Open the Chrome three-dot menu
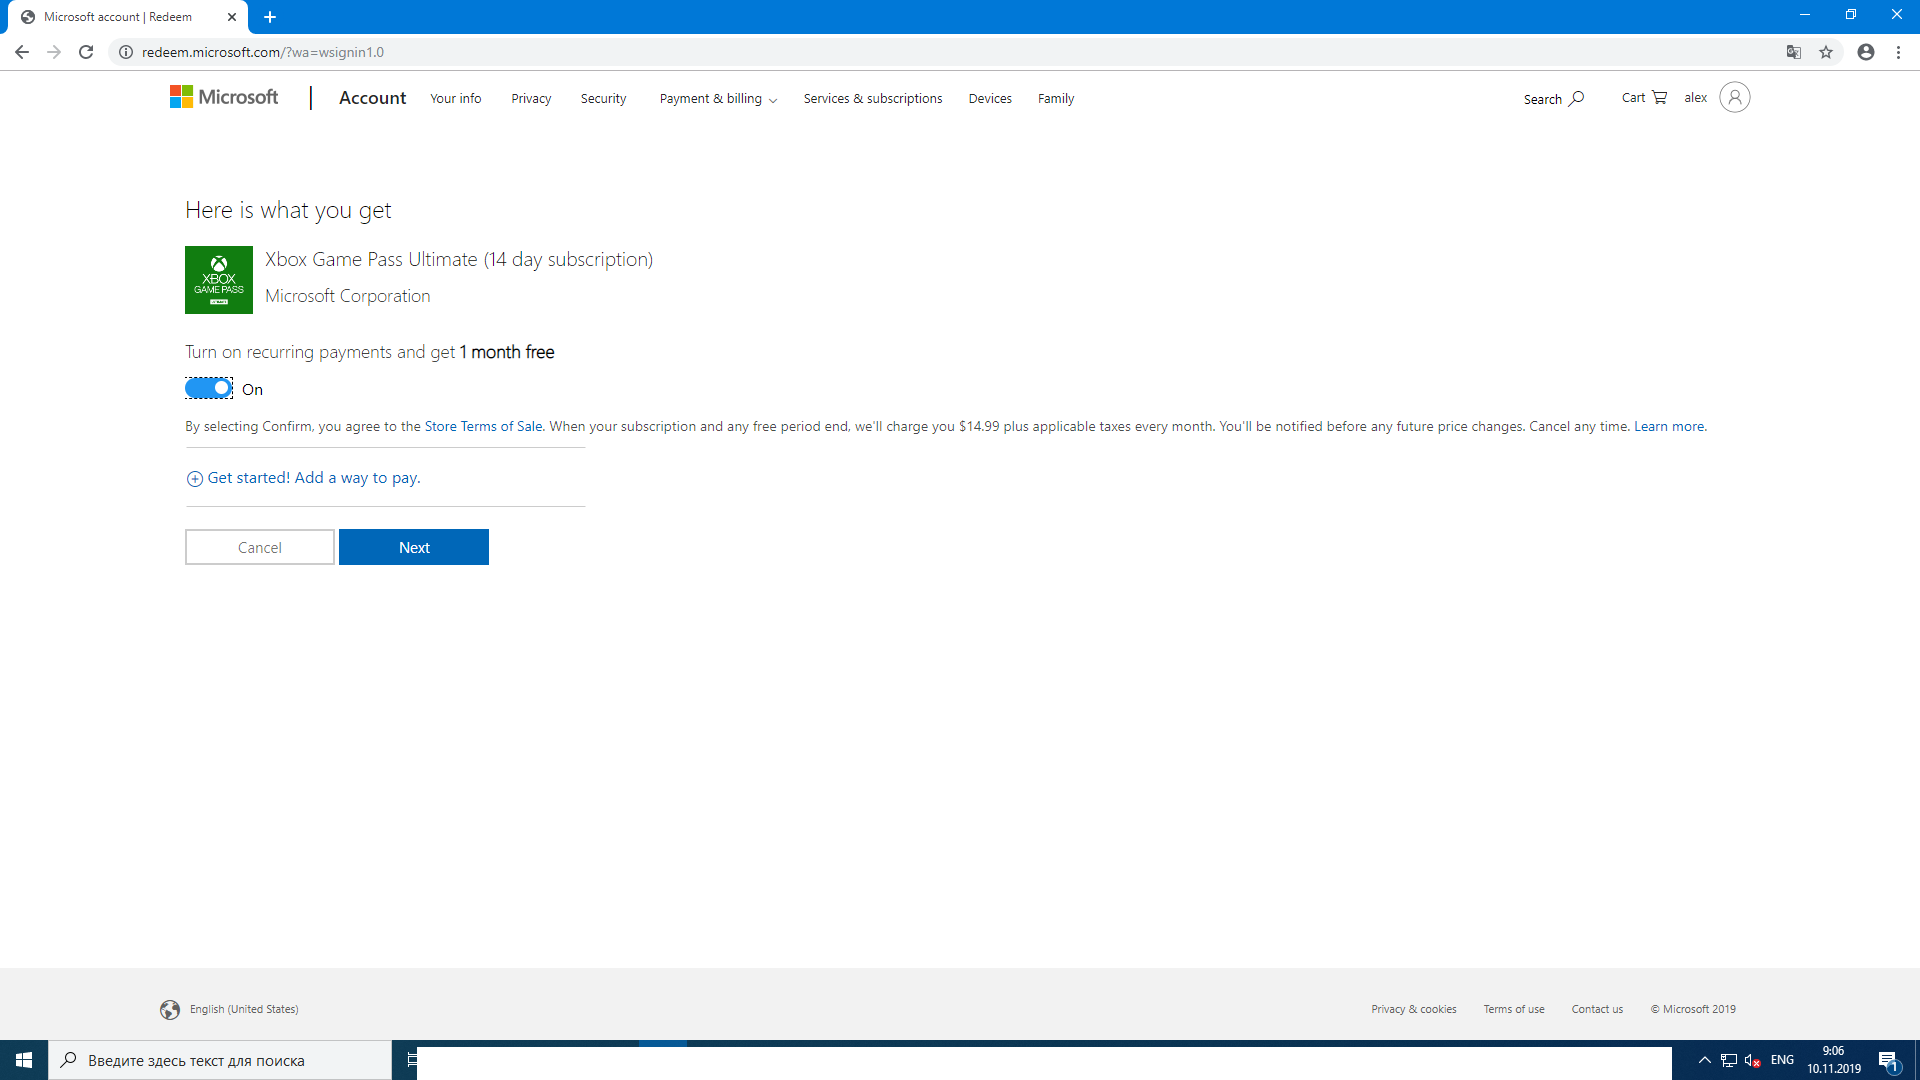 click(1898, 52)
